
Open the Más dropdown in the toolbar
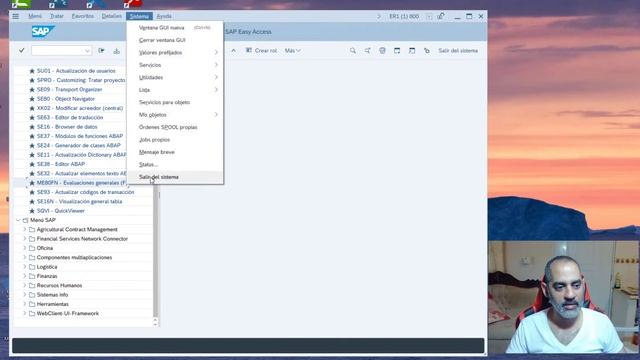pyautogui.click(x=292, y=51)
